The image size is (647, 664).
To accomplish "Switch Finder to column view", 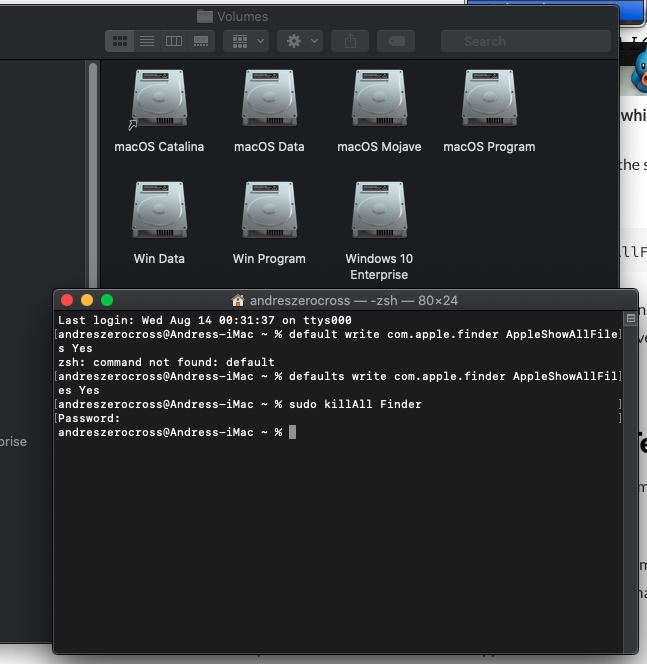I will pyautogui.click(x=174, y=41).
